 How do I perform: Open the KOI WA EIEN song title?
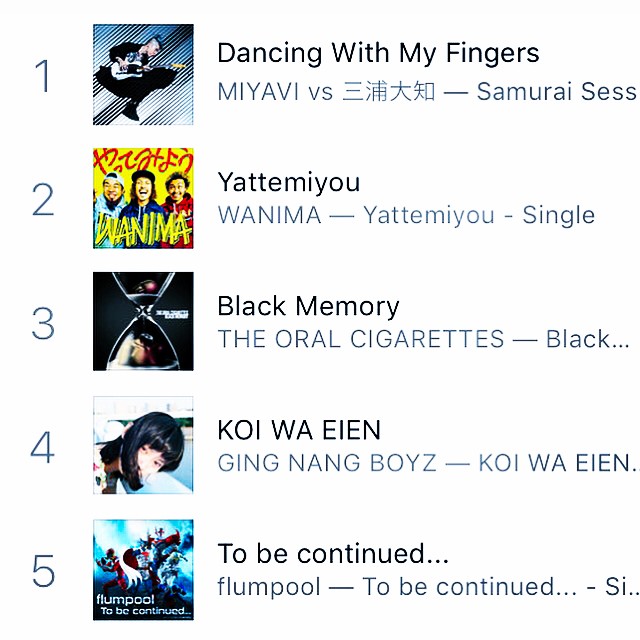(x=299, y=430)
